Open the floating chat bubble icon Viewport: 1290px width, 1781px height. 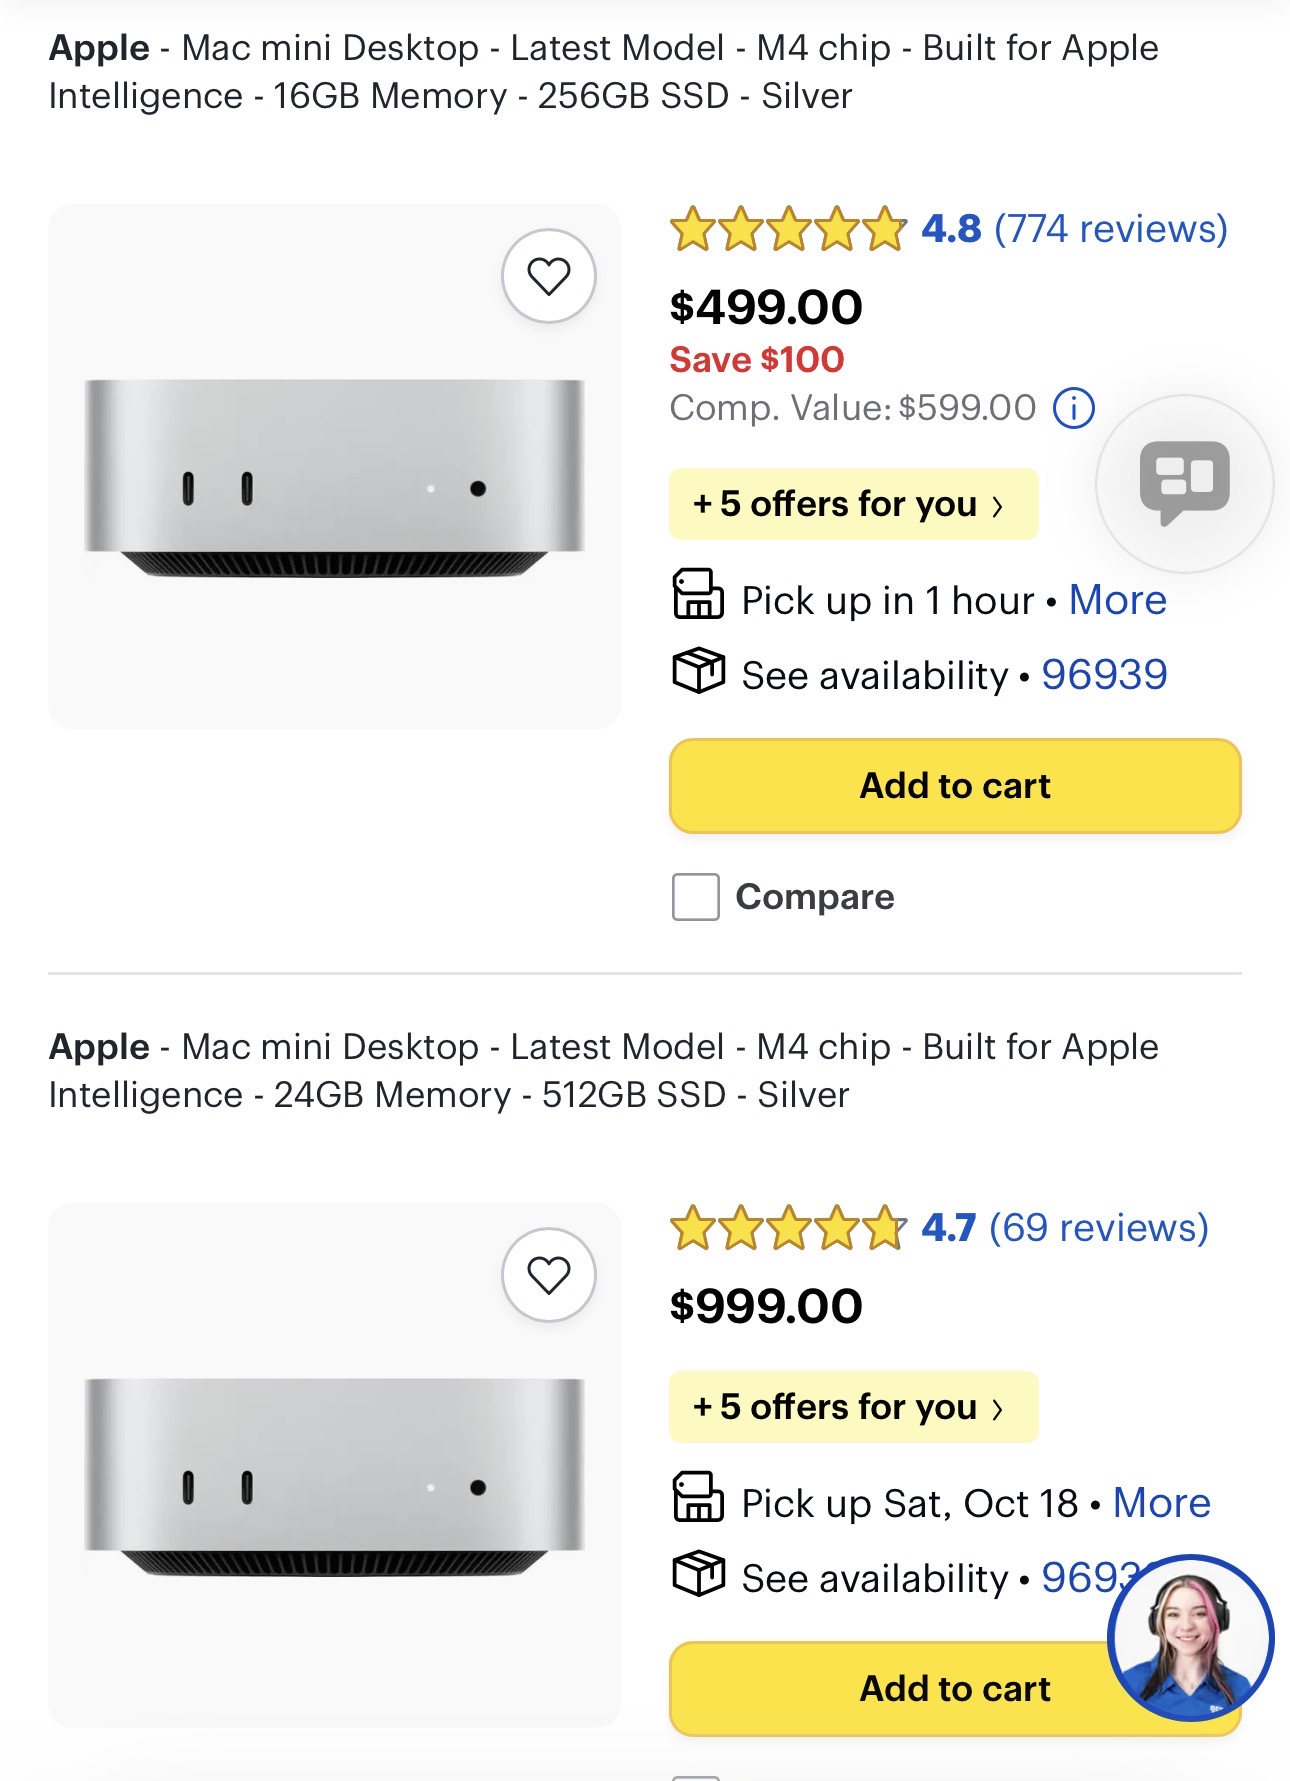pyautogui.click(x=1184, y=483)
